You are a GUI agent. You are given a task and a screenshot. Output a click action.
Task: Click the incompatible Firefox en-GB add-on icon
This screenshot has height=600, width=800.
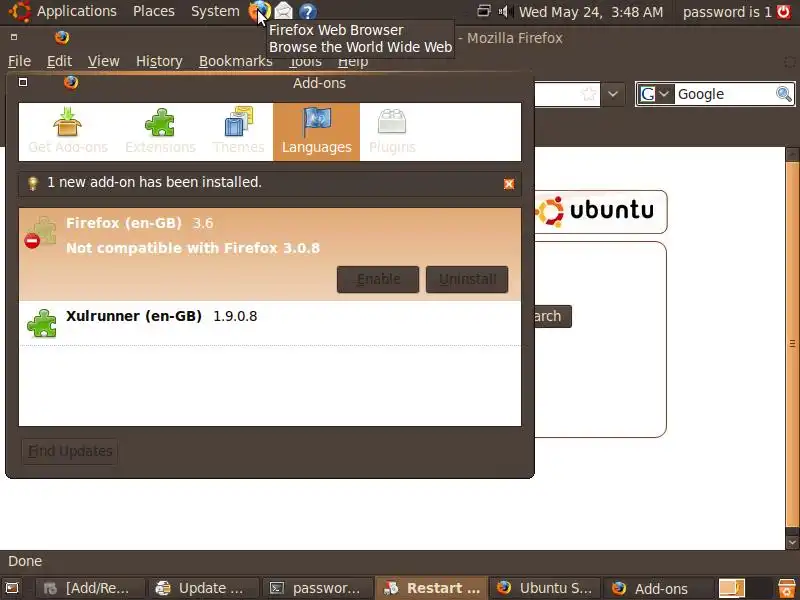(41, 232)
